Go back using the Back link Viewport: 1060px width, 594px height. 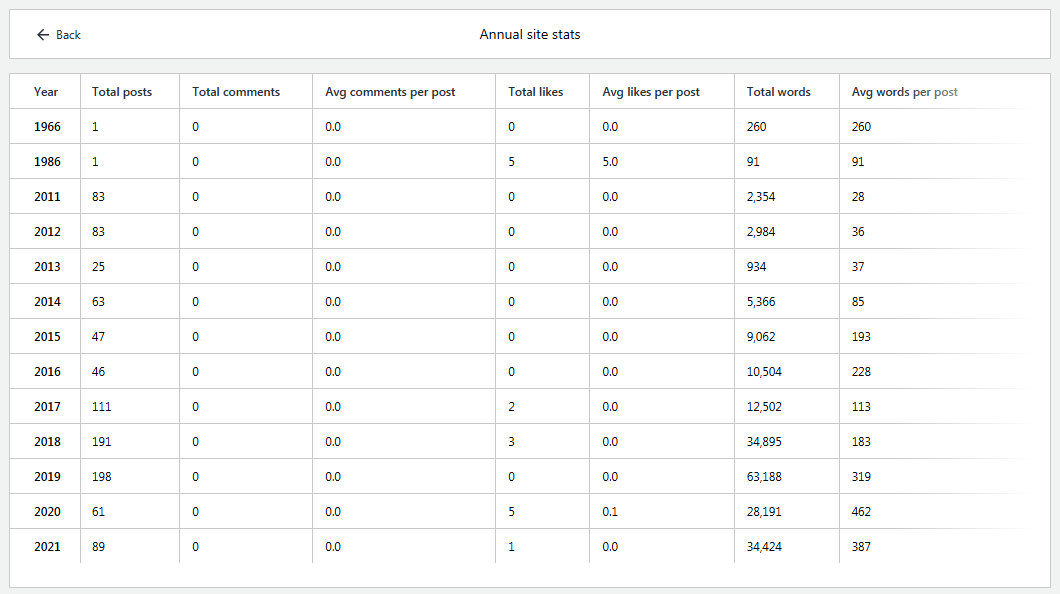pos(68,35)
